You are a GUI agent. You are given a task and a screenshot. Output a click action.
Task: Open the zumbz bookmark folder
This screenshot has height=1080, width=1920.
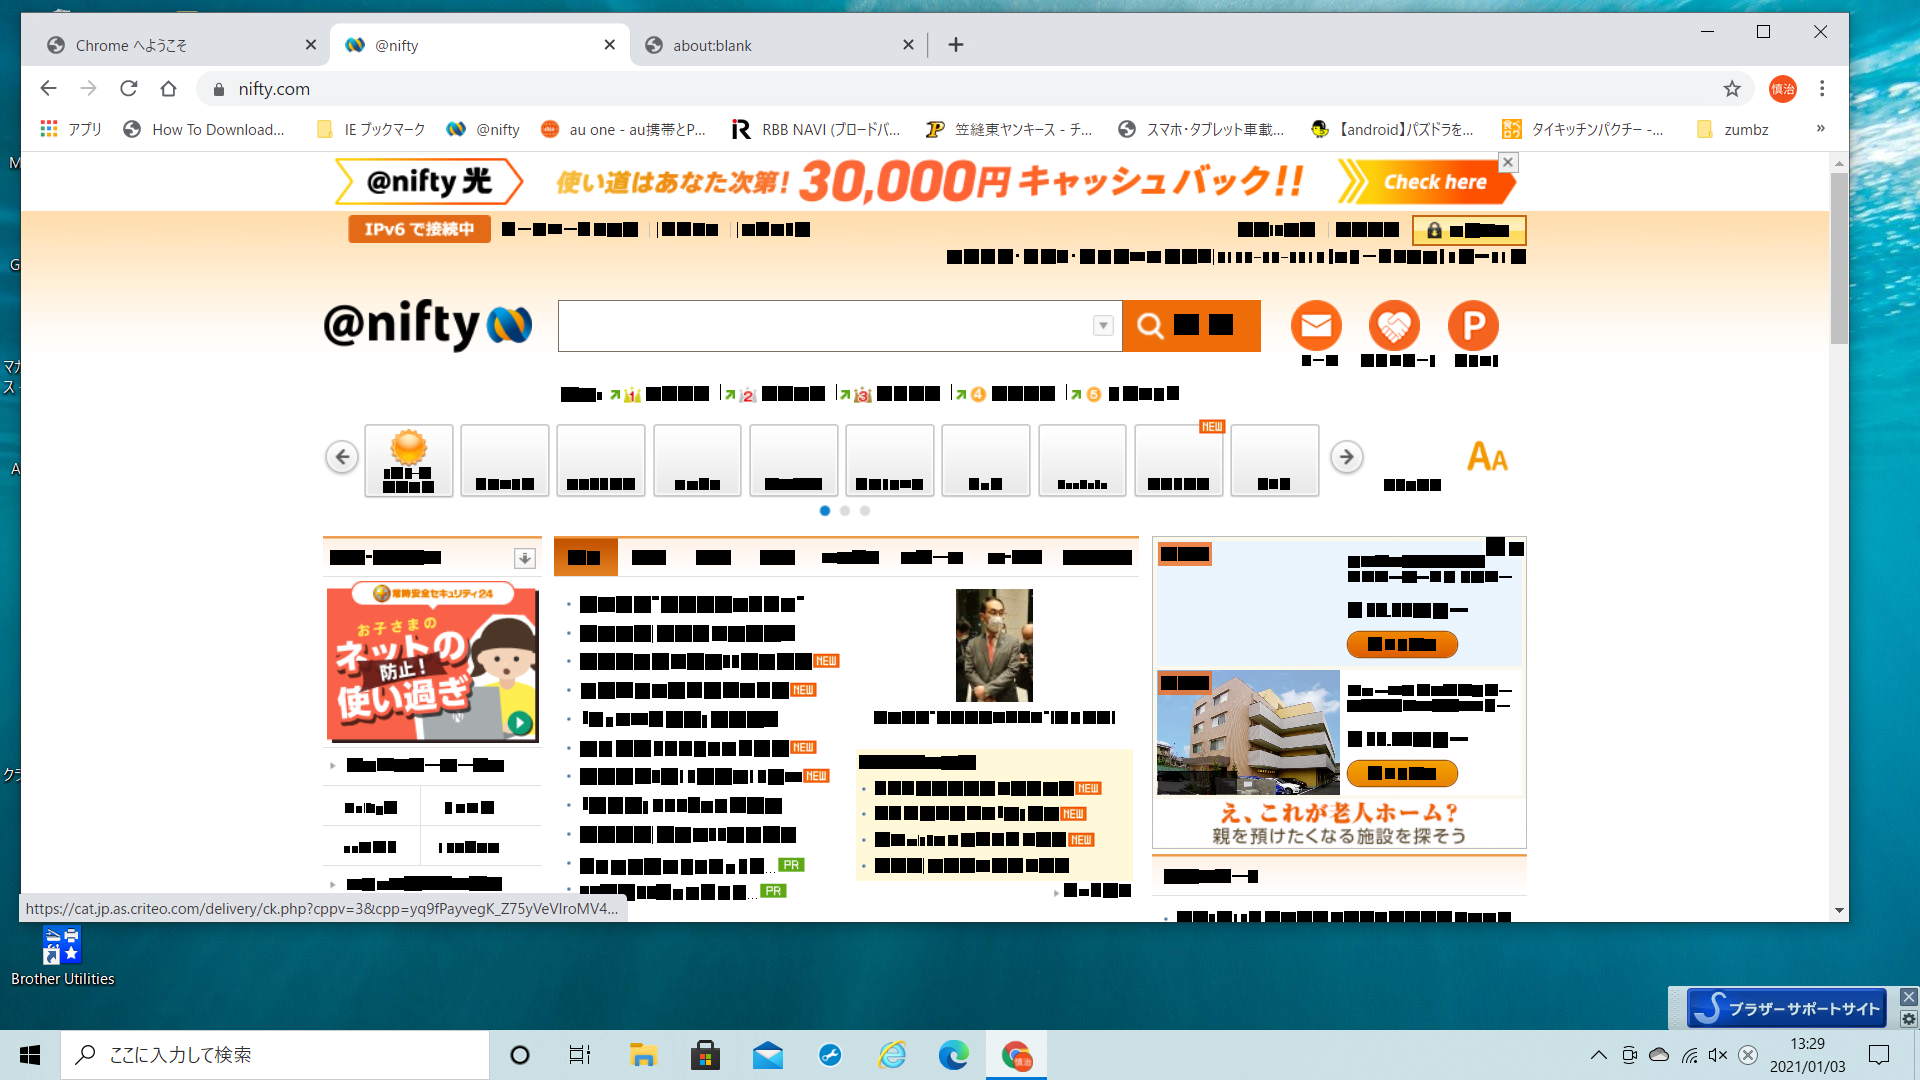1734,129
